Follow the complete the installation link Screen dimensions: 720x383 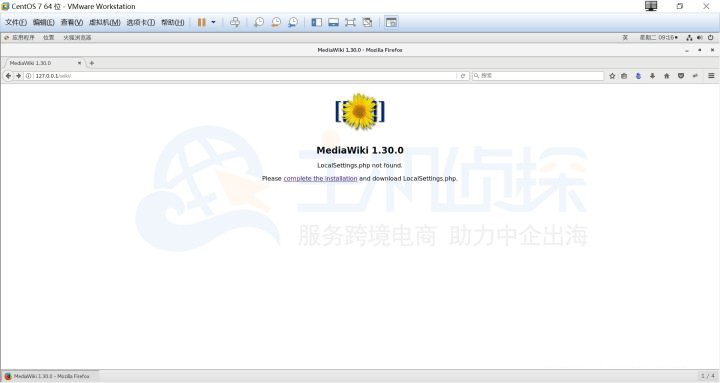click(x=320, y=178)
